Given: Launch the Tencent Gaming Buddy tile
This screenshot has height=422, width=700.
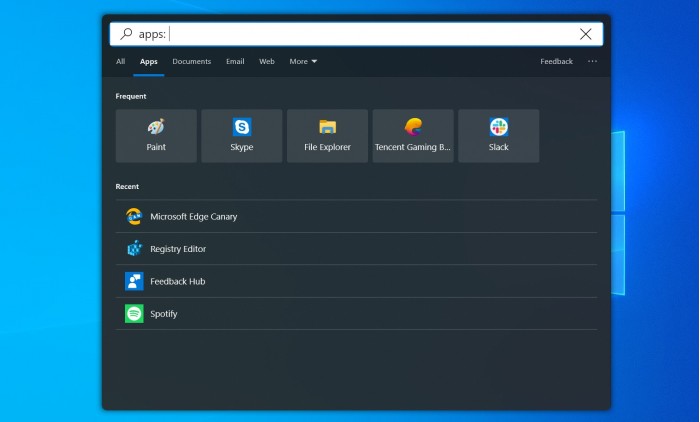Looking at the screenshot, I should click(413, 136).
